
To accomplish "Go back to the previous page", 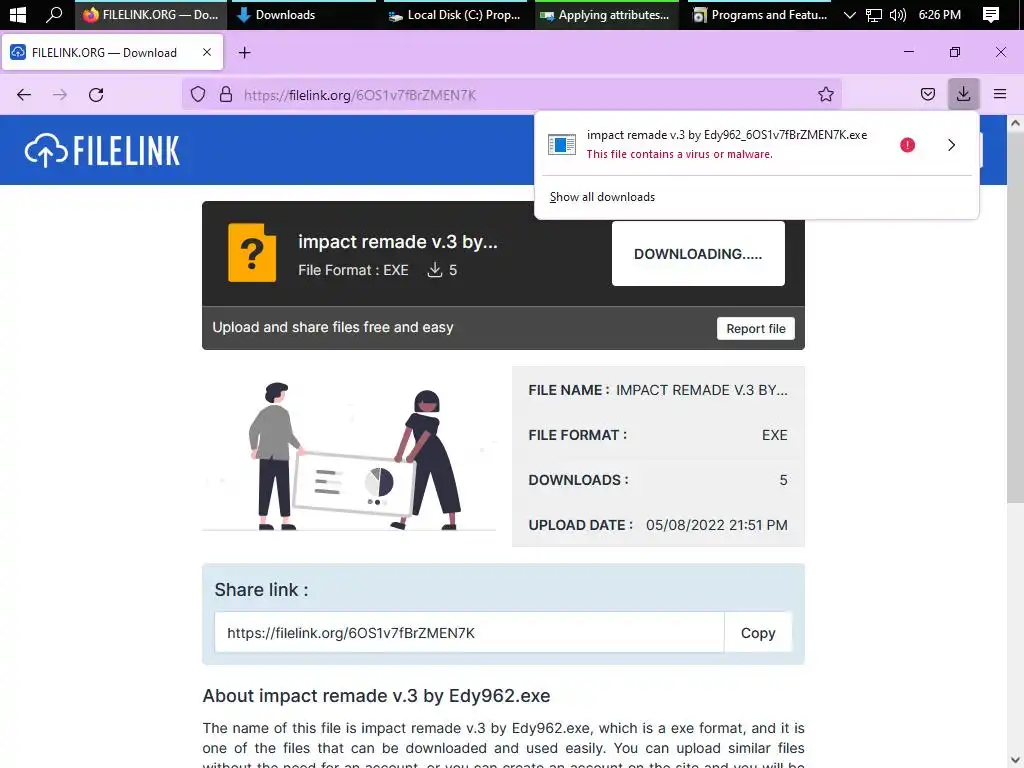I will [24, 95].
